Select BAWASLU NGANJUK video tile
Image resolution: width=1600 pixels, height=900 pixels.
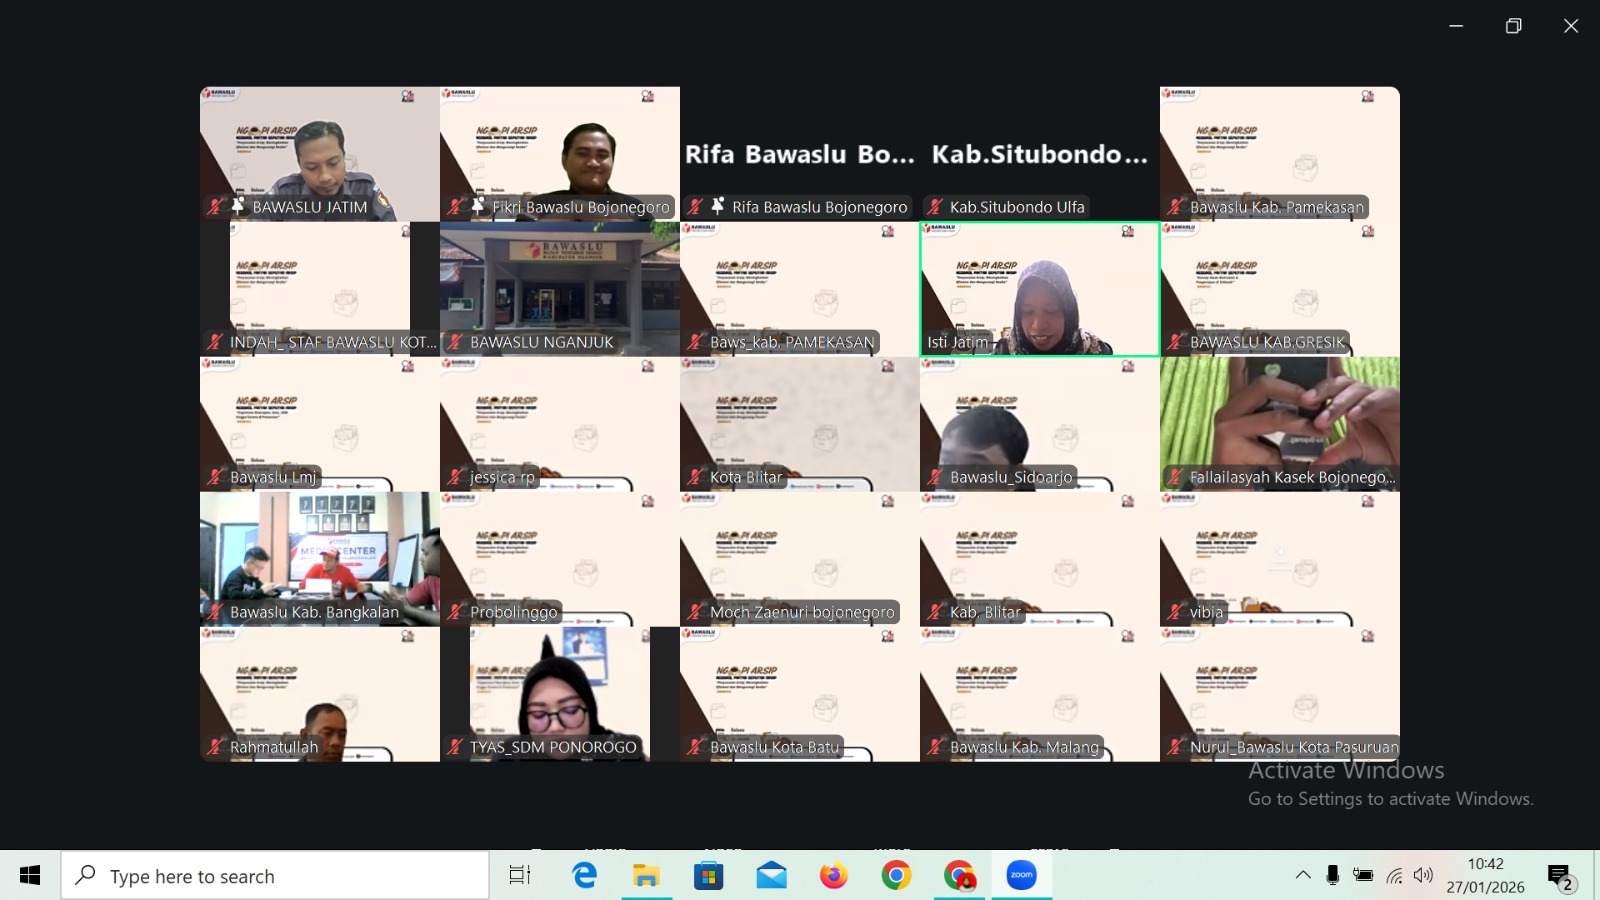click(x=560, y=289)
